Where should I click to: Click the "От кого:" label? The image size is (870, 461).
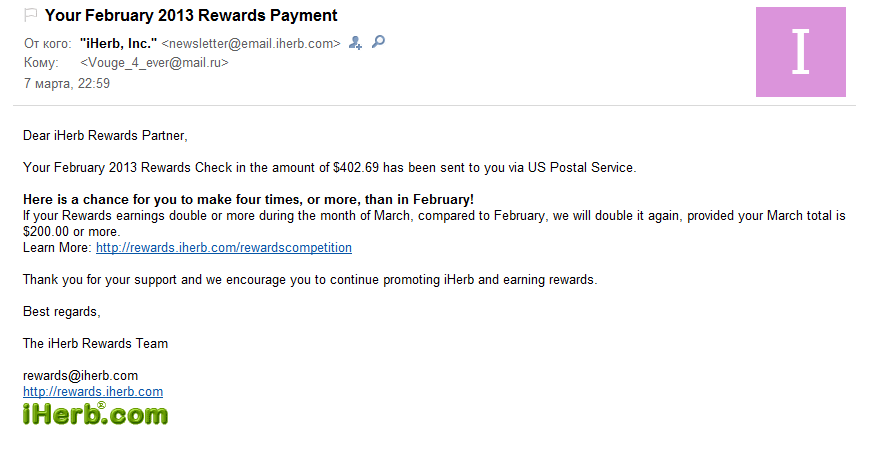47,44
